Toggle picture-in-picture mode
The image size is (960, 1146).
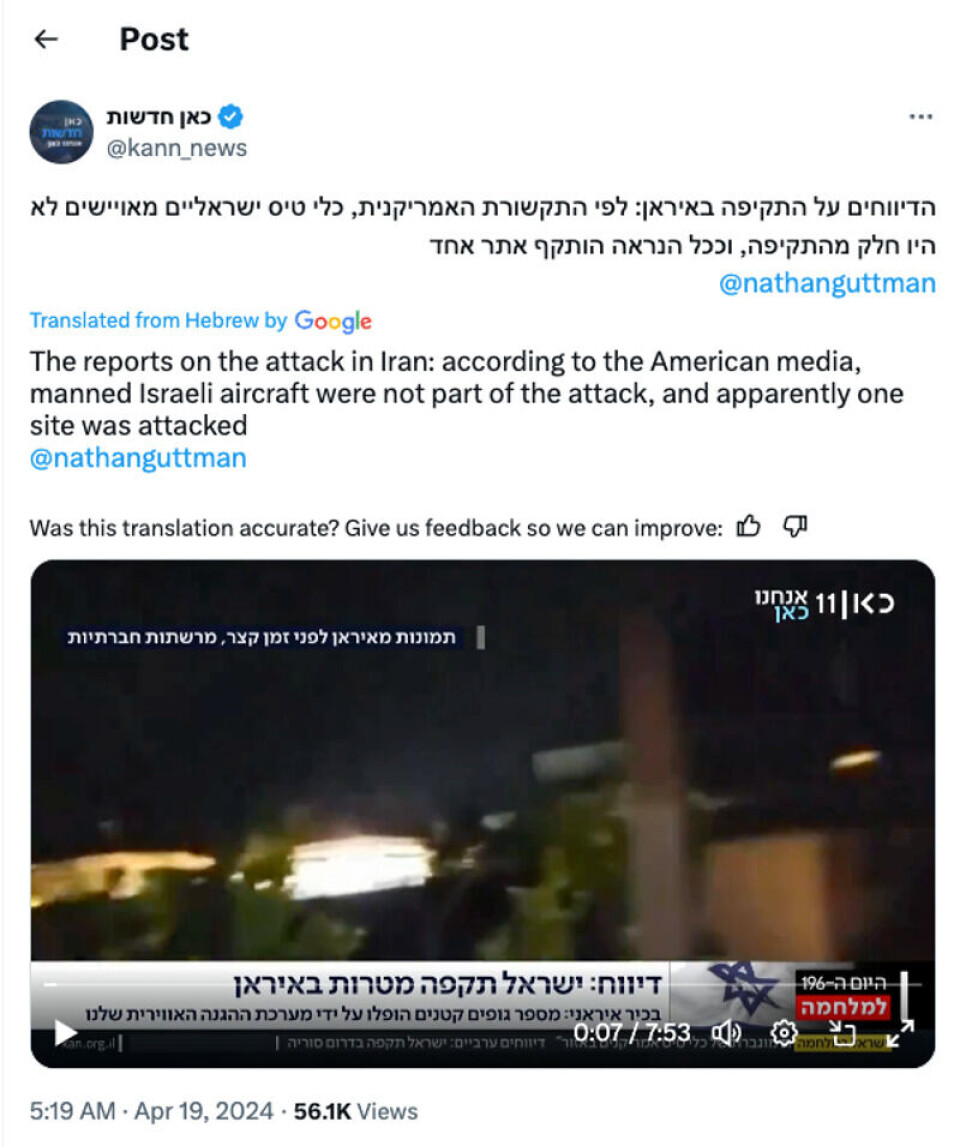click(x=842, y=1033)
